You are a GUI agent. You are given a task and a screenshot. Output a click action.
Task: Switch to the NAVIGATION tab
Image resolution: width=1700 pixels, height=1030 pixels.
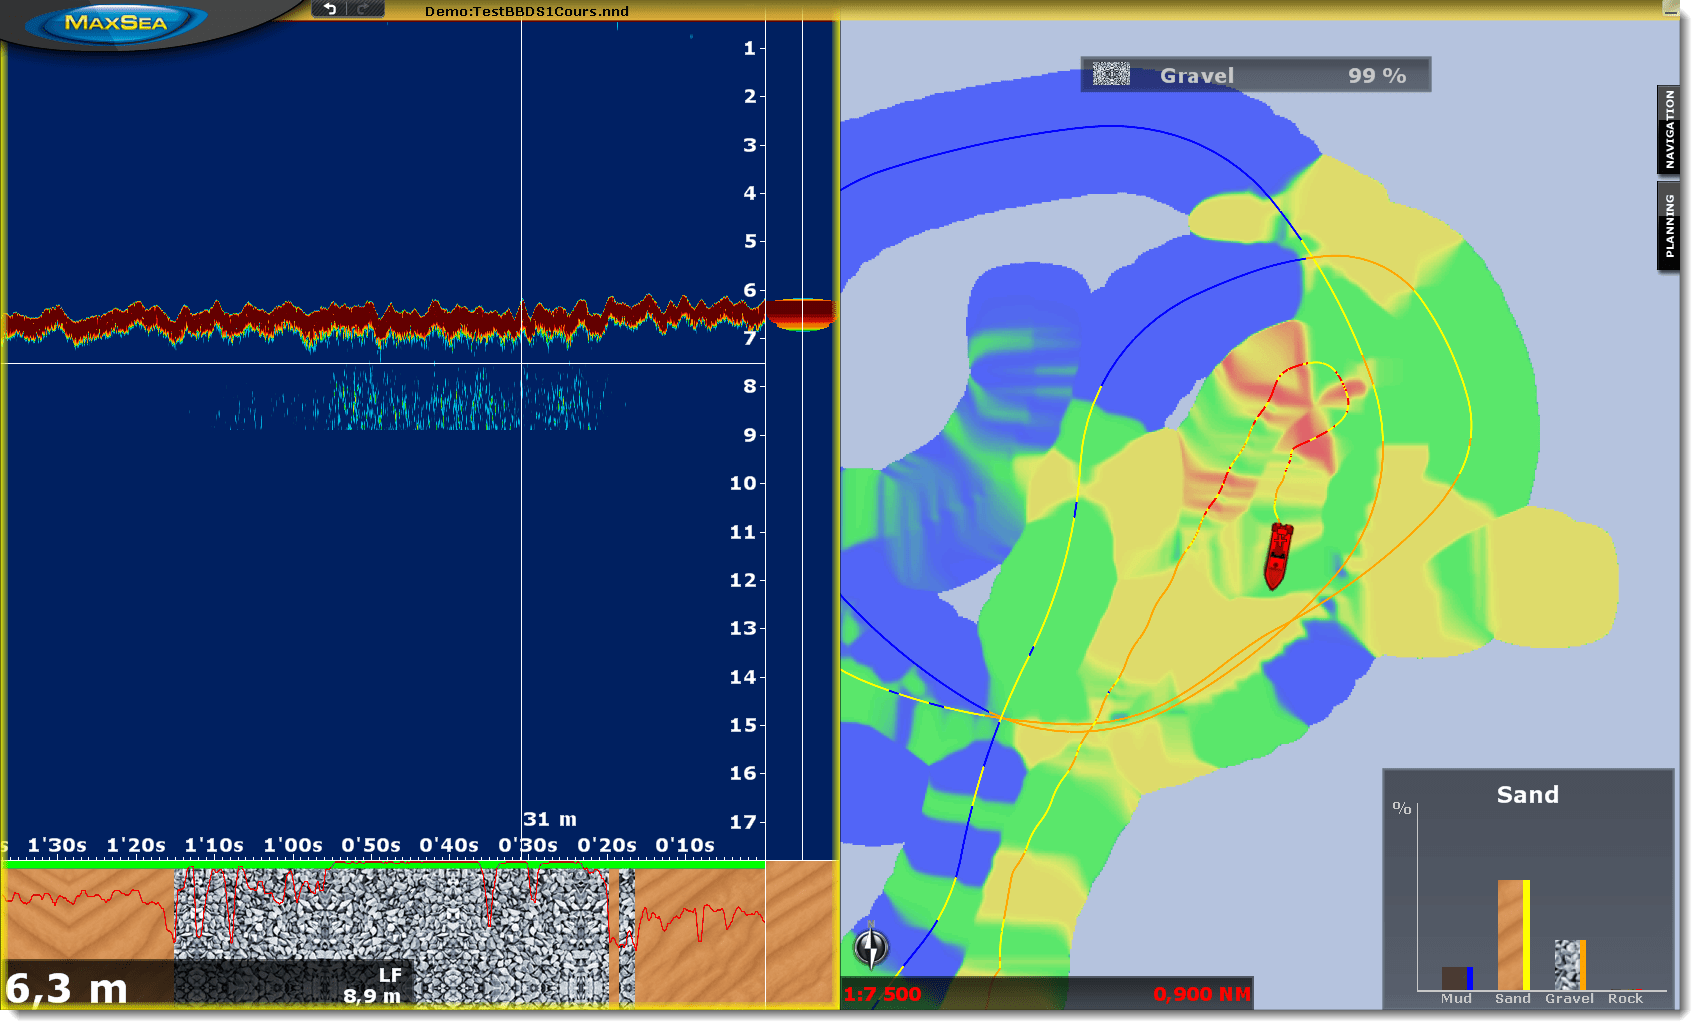1669,130
